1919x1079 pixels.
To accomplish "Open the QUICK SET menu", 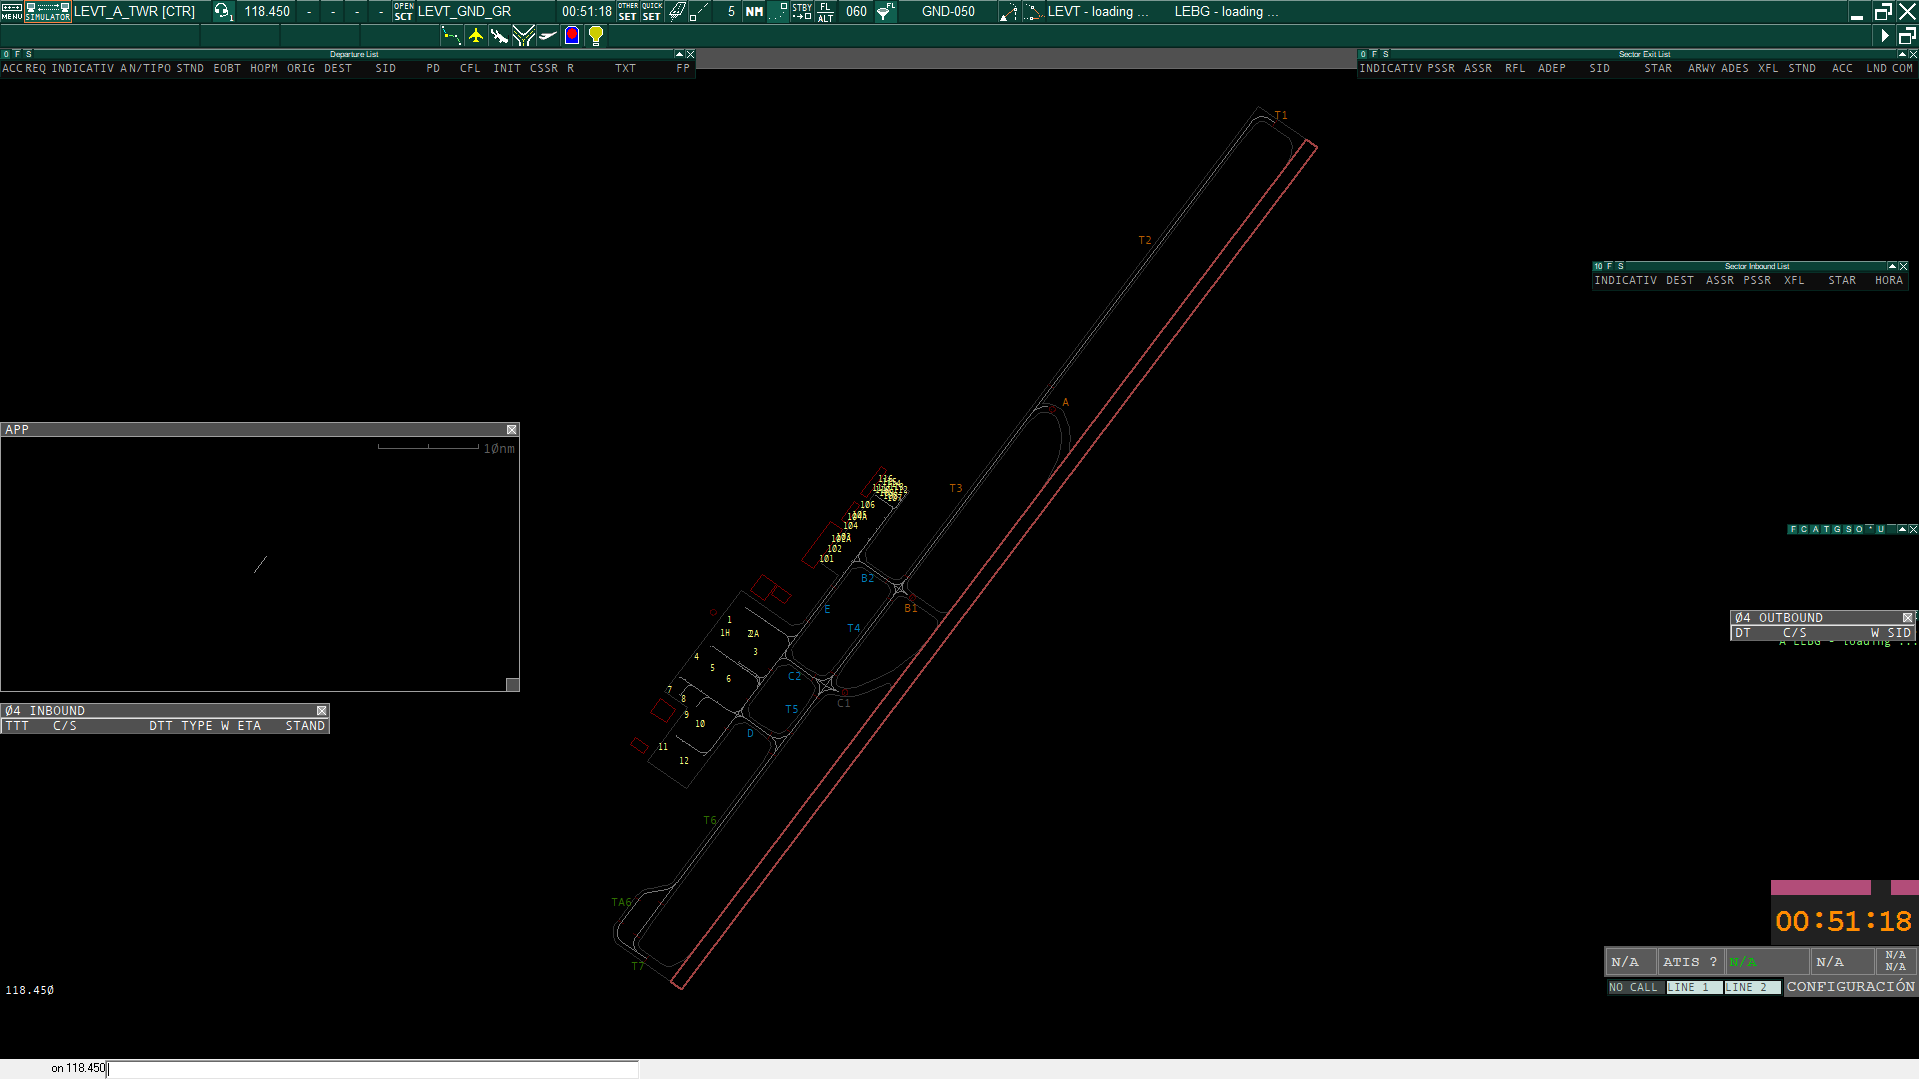I will (x=652, y=12).
